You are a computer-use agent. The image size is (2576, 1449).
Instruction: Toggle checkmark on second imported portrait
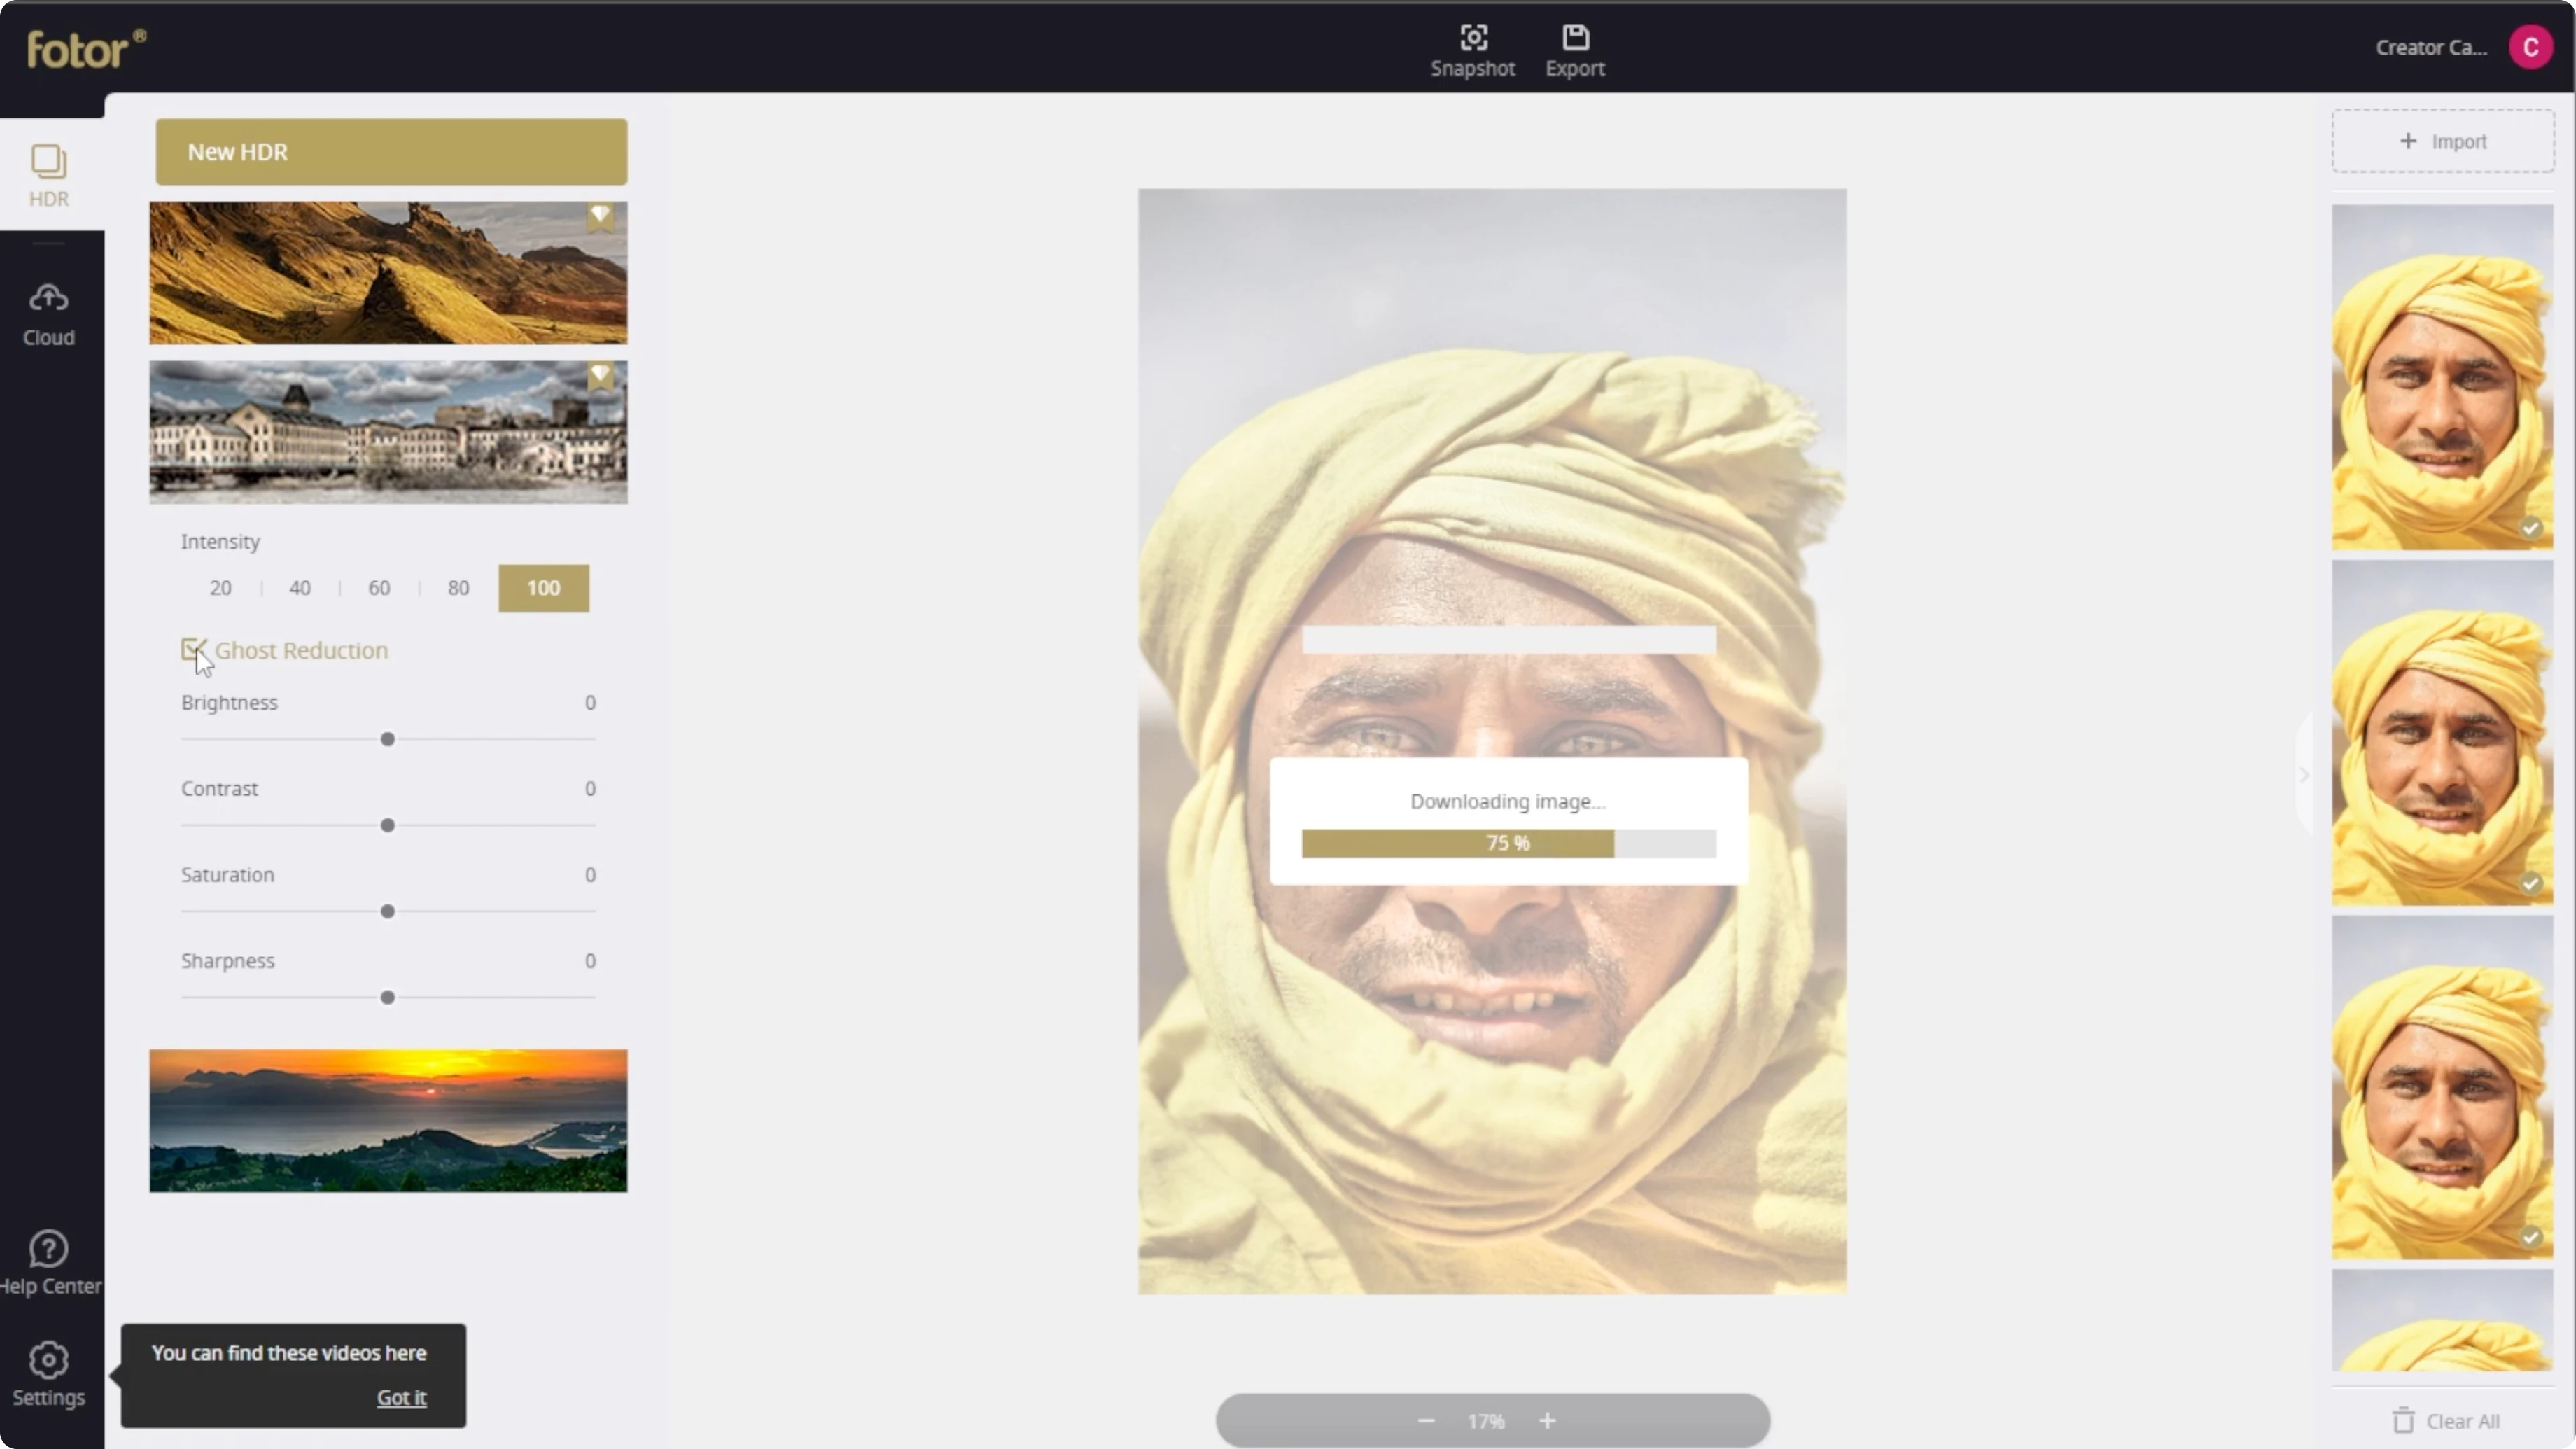2530,883
